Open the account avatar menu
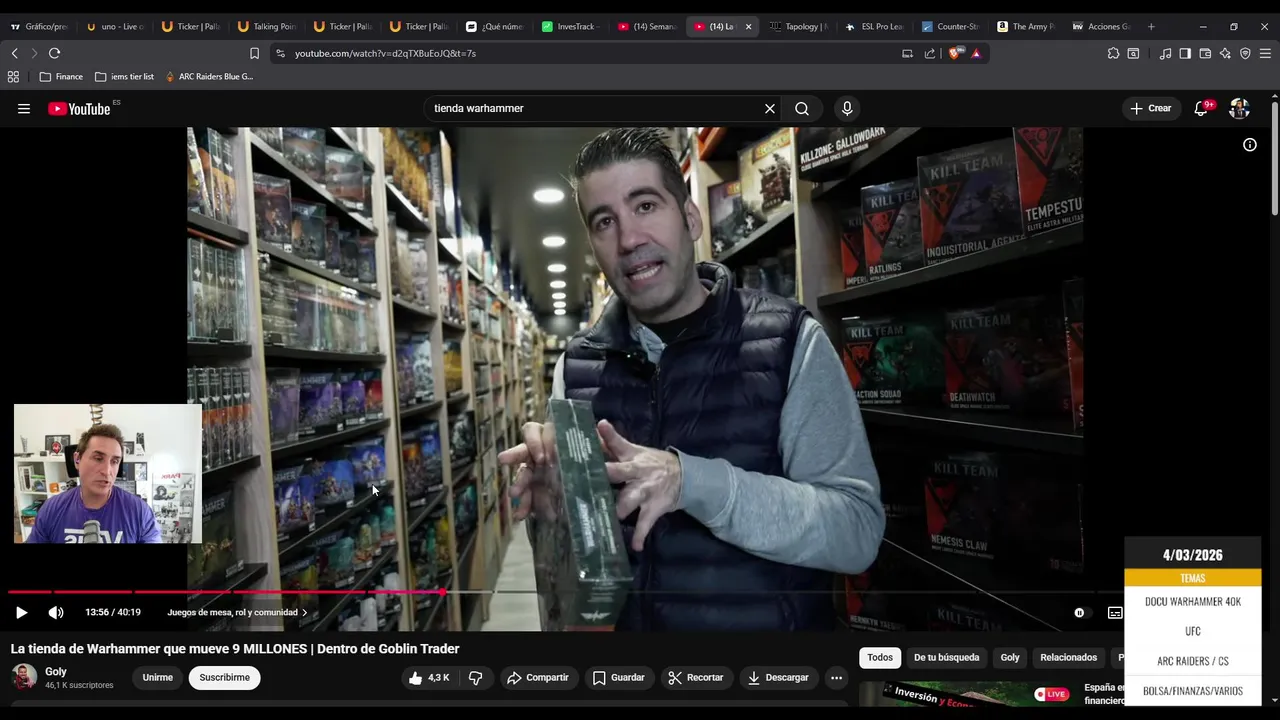This screenshot has height=720, width=1280. coord(1240,108)
